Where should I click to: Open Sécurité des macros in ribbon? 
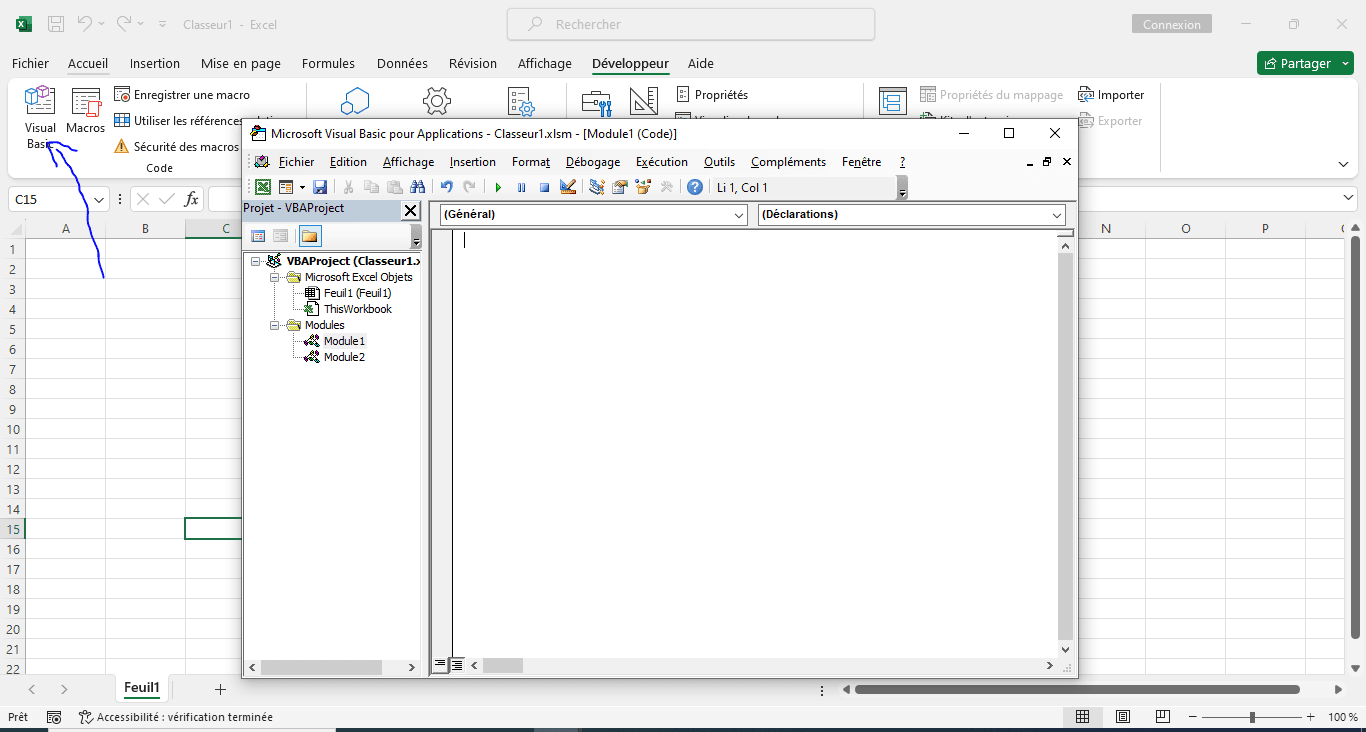(177, 146)
